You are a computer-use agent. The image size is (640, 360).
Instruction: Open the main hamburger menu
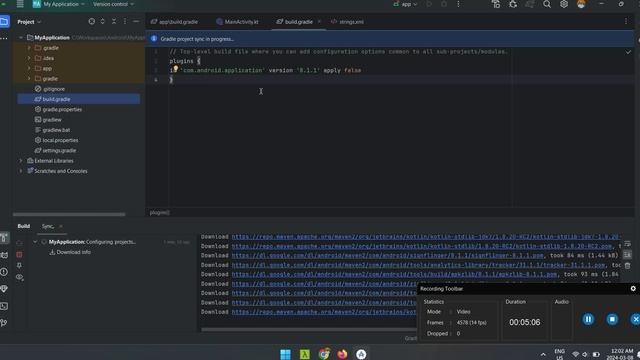pyautogui.click(x=20, y=4)
